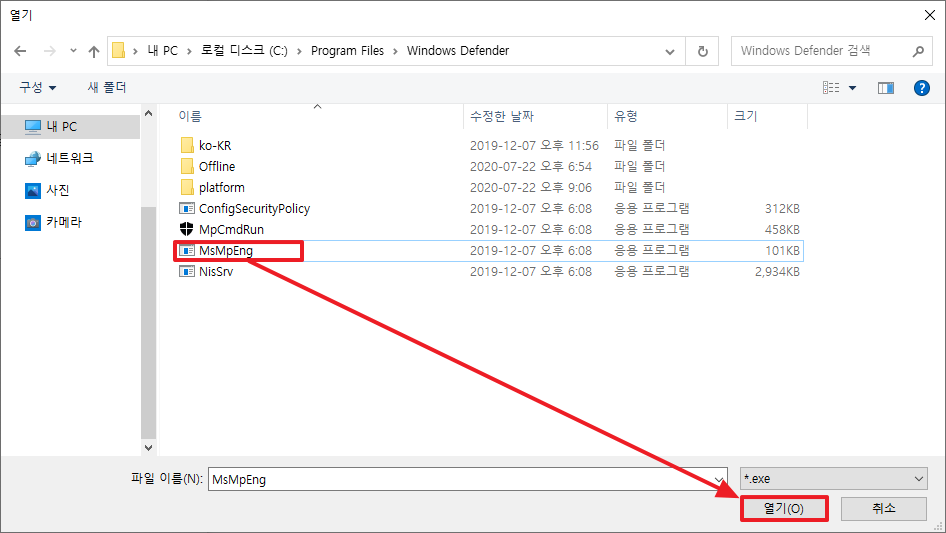Click the MsMpEng application icon
The image size is (946, 533).
pyautogui.click(x=187, y=251)
